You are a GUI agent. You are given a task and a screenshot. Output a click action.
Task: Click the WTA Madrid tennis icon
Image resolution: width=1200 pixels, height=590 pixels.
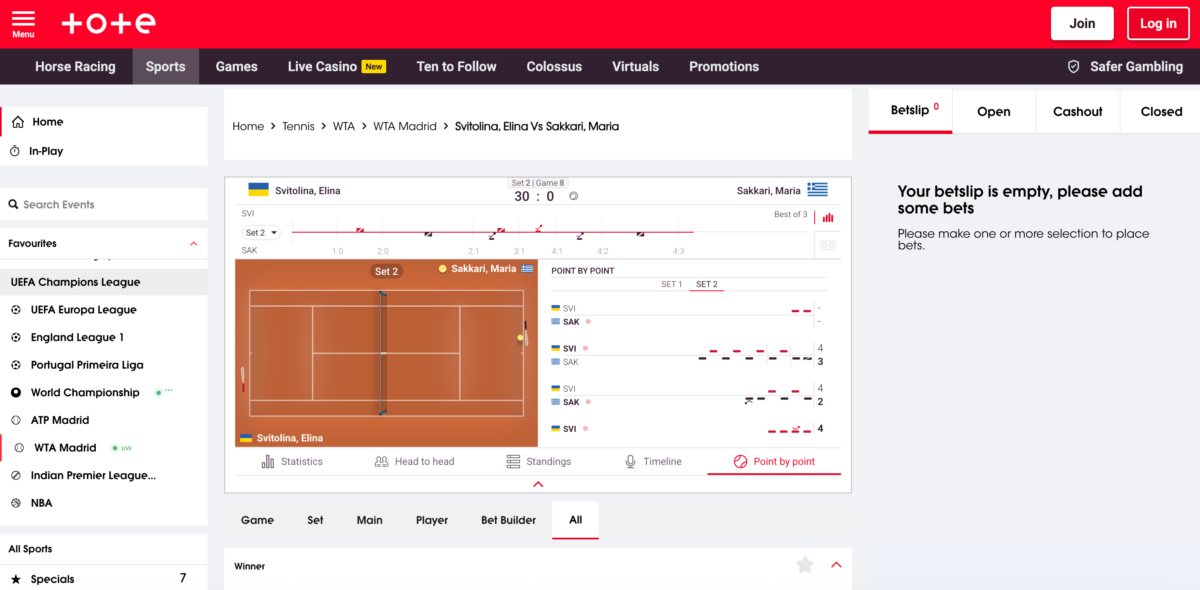[19, 448]
